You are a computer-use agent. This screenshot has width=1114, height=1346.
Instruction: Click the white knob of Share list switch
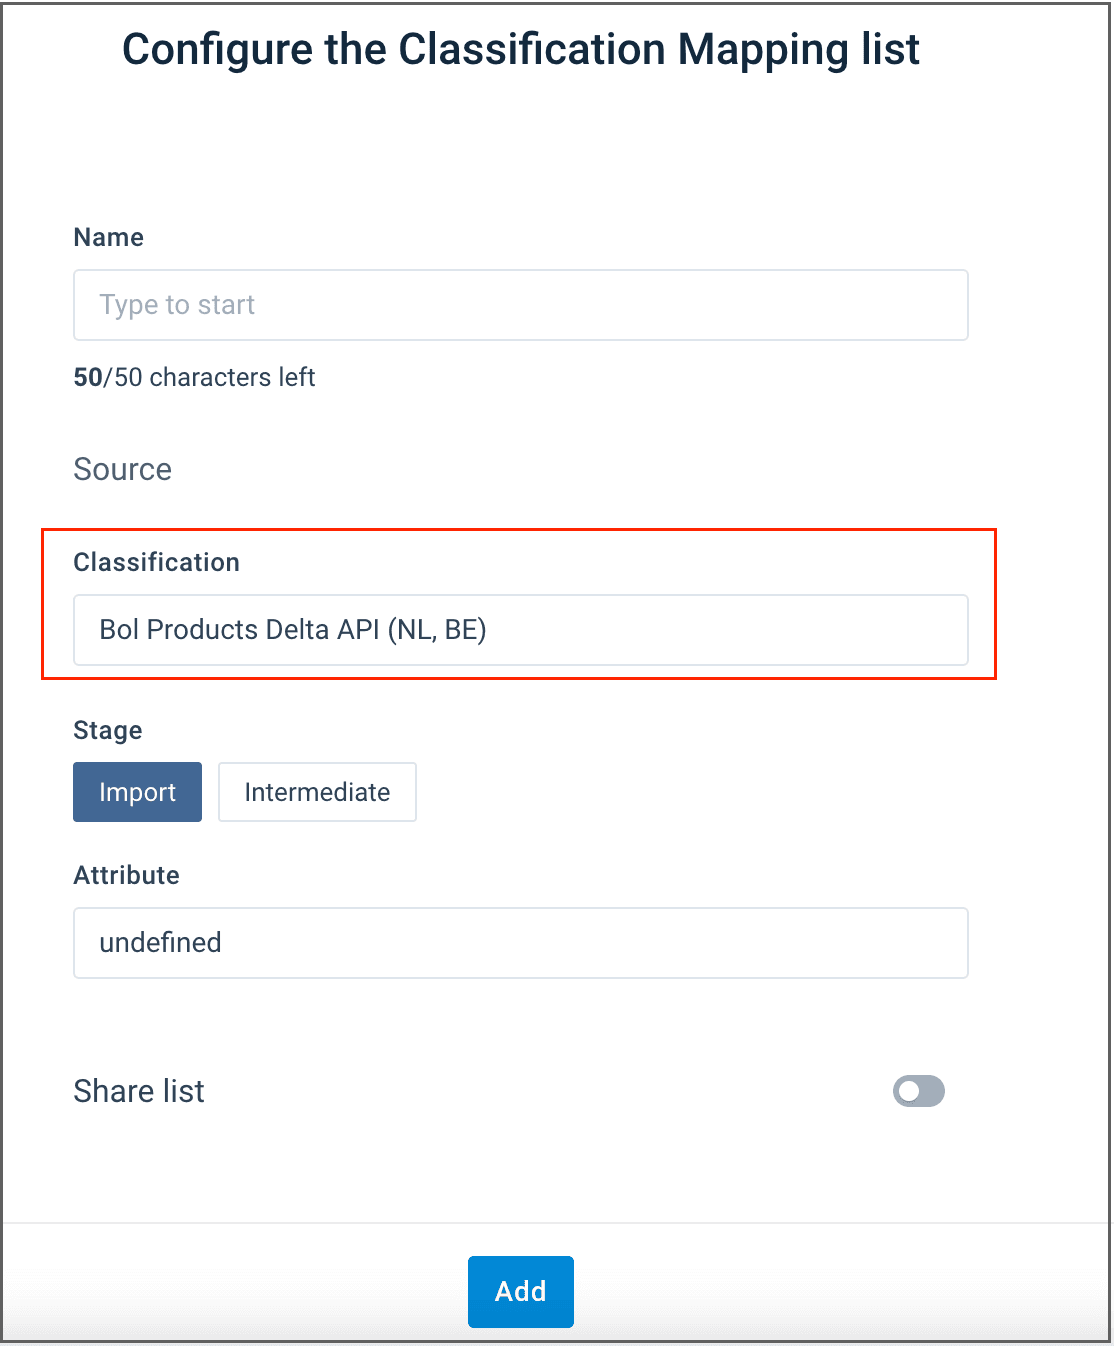(x=908, y=1091)
